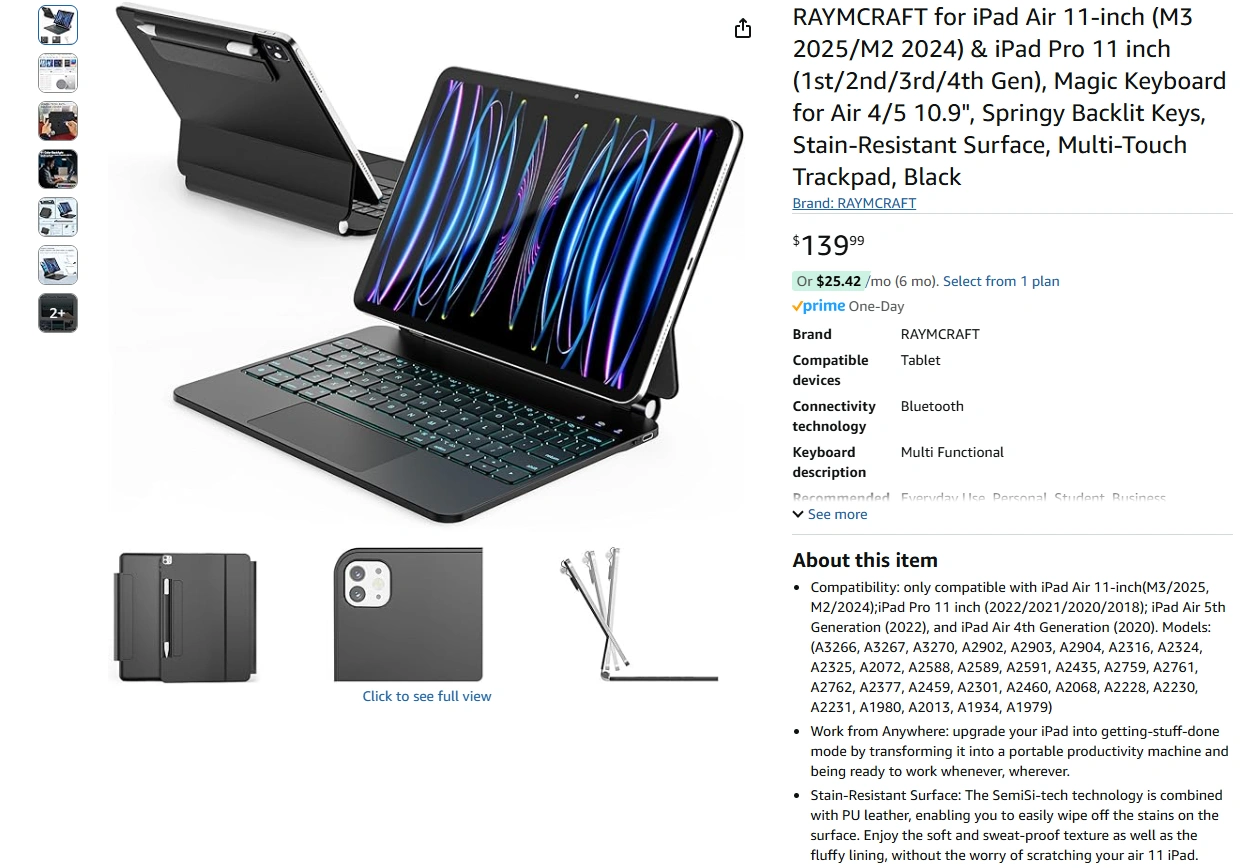Click the $139.99 price
The height and width of the screenshot is (868, 1259).
click(x=829, y=244)
